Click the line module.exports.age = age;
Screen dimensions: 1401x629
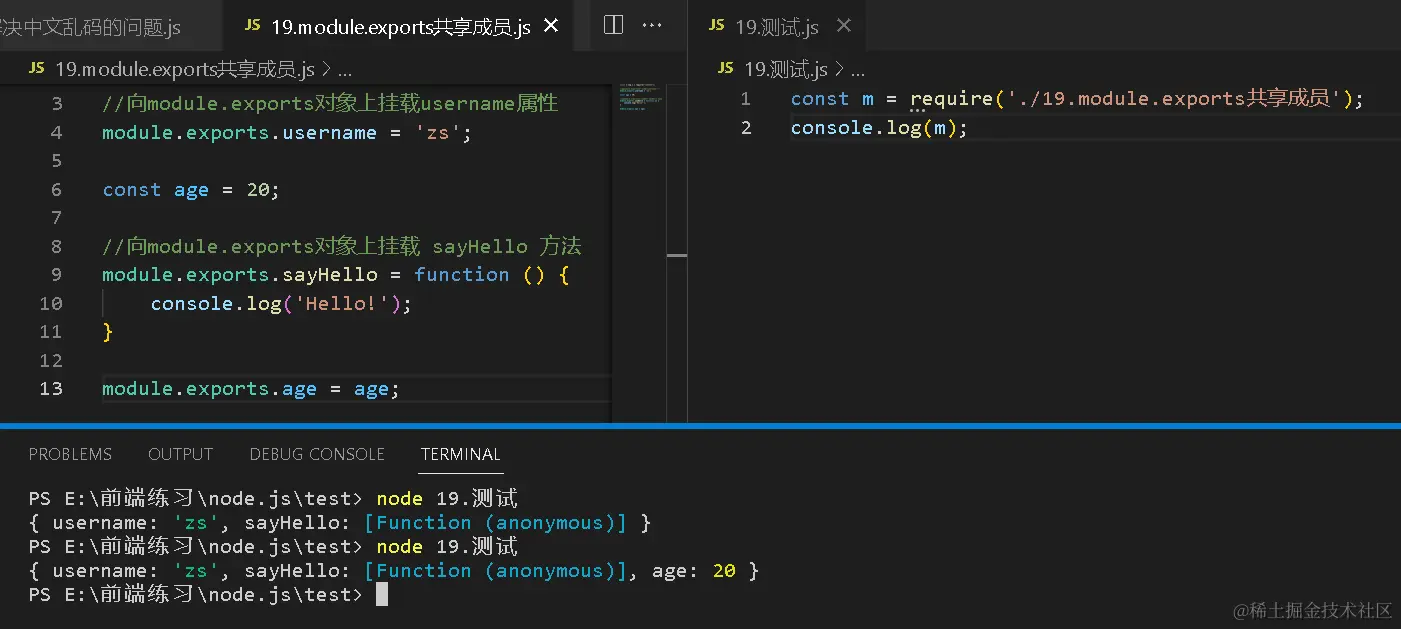[251, 389]
